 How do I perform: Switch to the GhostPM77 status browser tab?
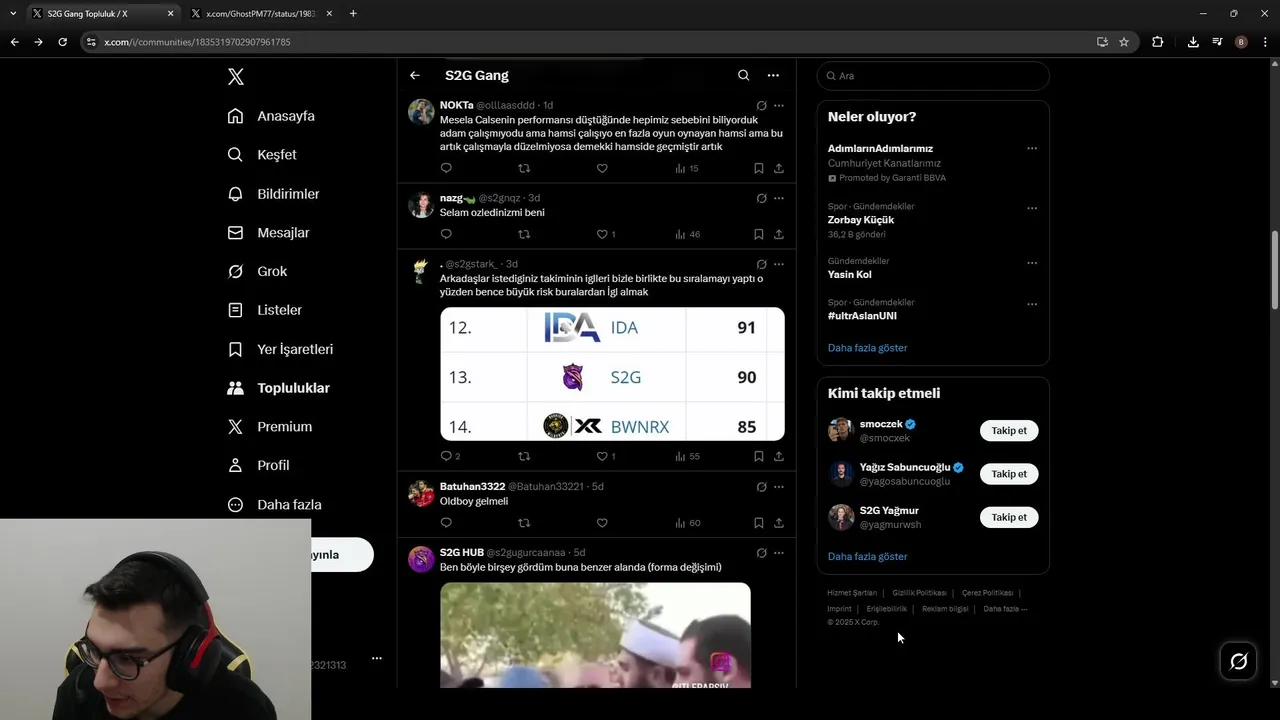click(258, 13)
